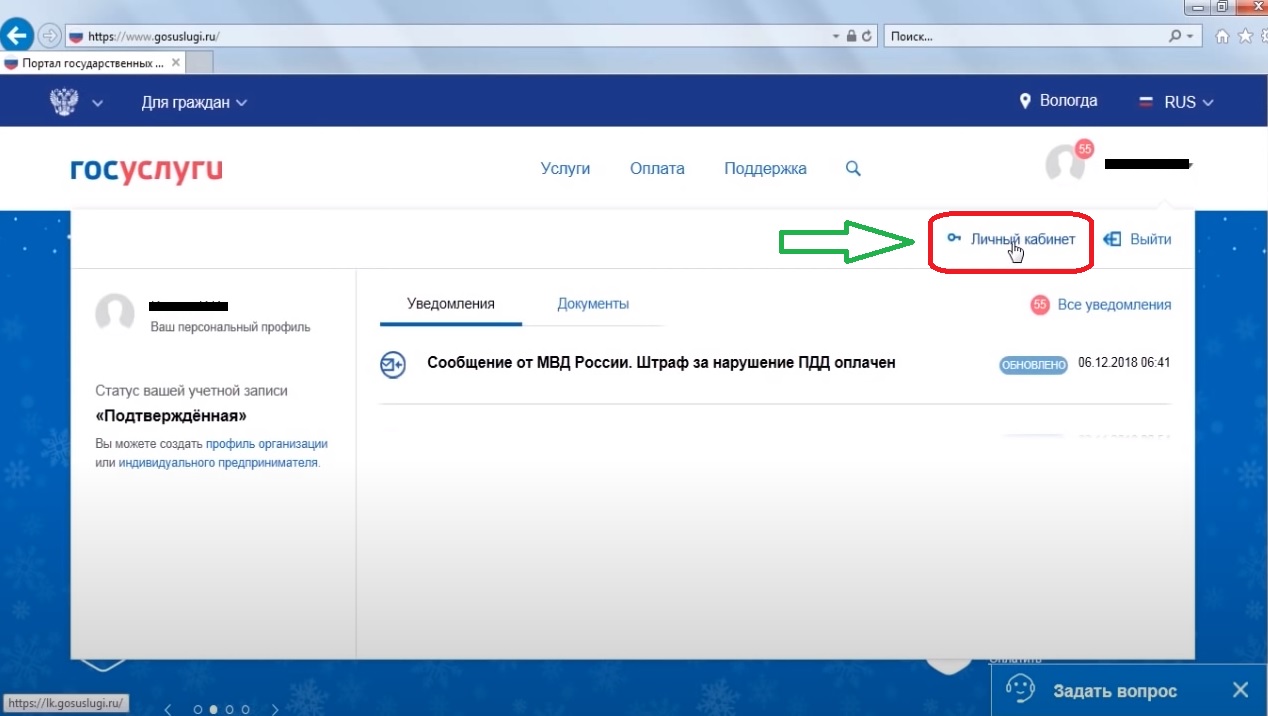The height and width of the screenshot is (716, 1268).
Task: Click the page refresh icon in address bar
Action: 867,36
